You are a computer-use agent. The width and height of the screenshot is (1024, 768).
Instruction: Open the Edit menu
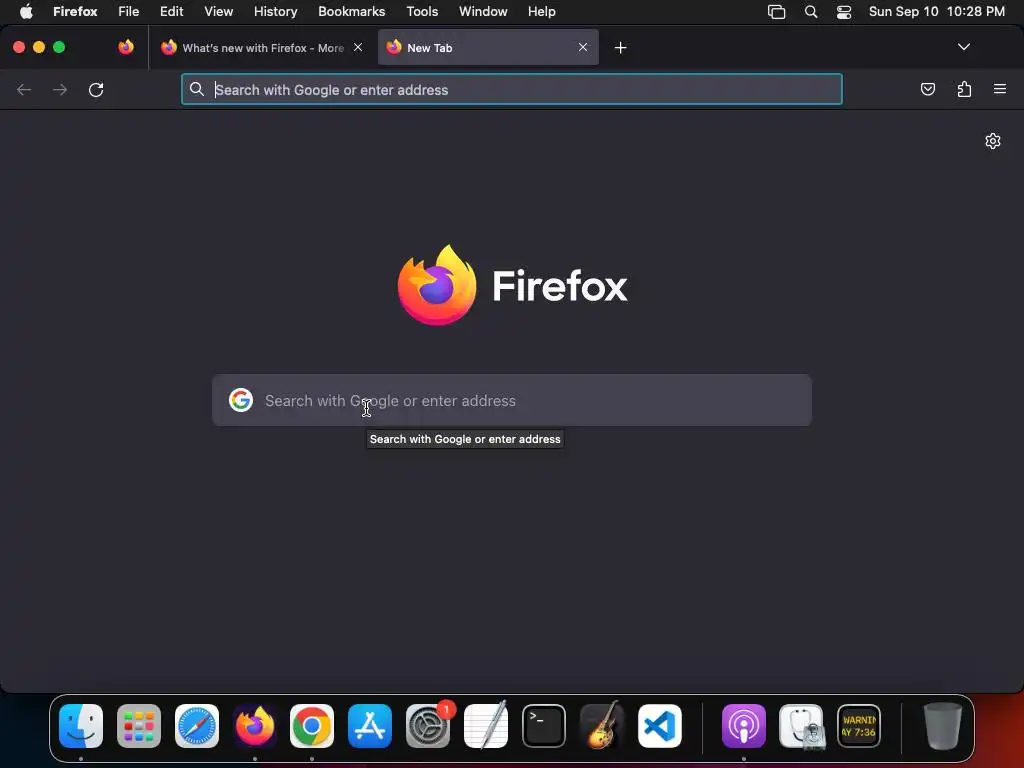[172, 11]
